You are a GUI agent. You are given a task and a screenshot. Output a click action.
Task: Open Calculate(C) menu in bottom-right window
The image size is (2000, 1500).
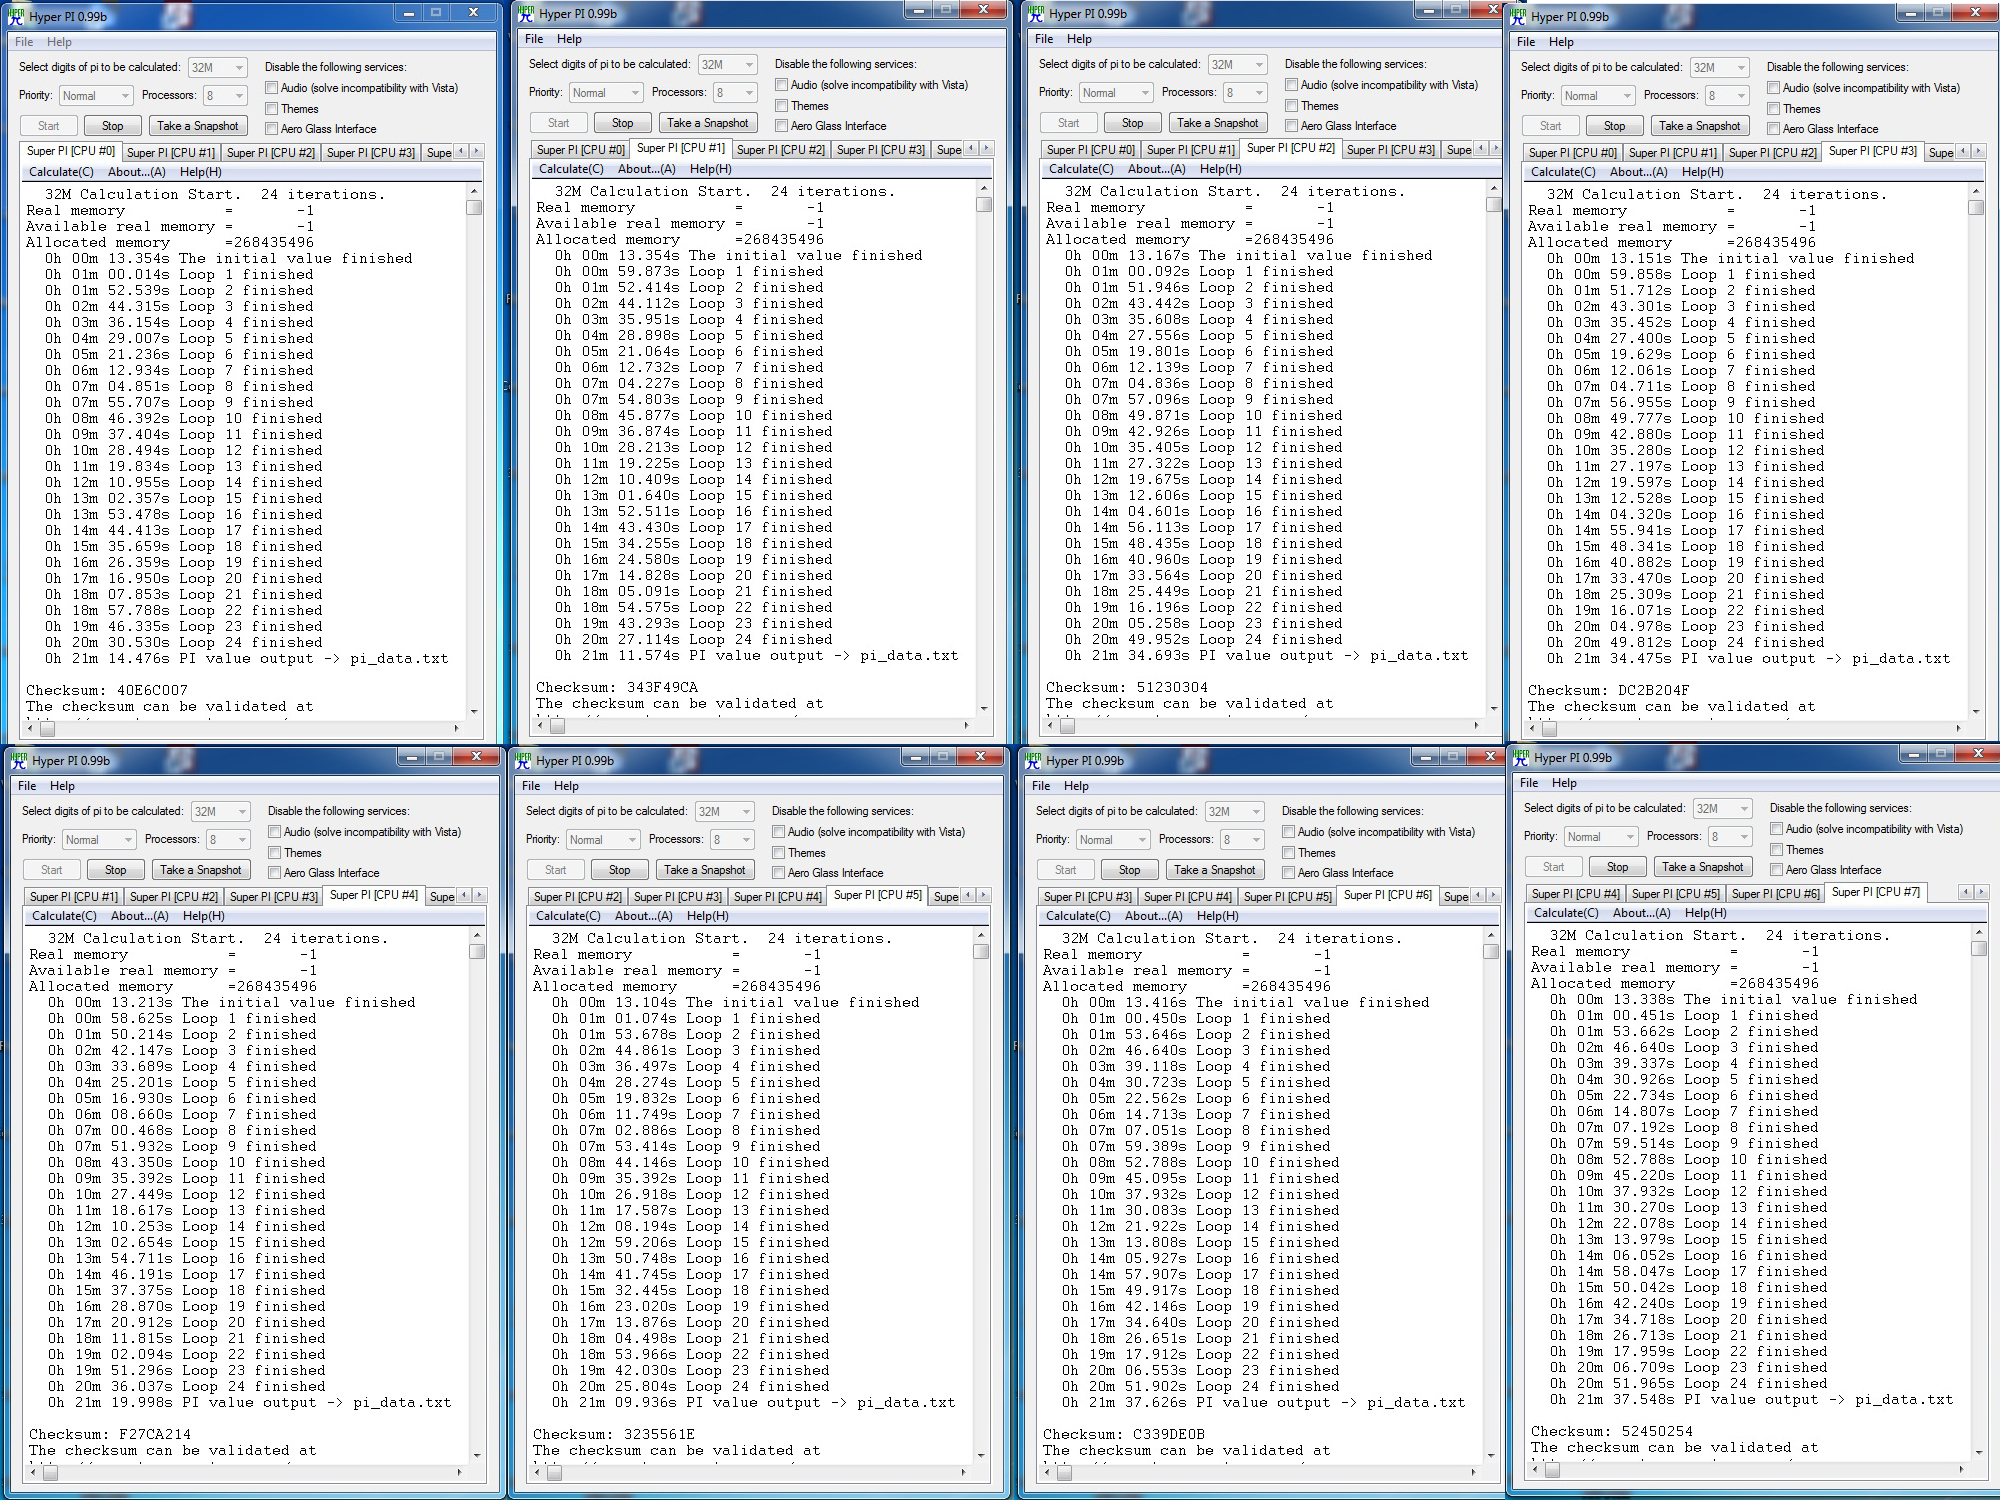(1566, 913)
